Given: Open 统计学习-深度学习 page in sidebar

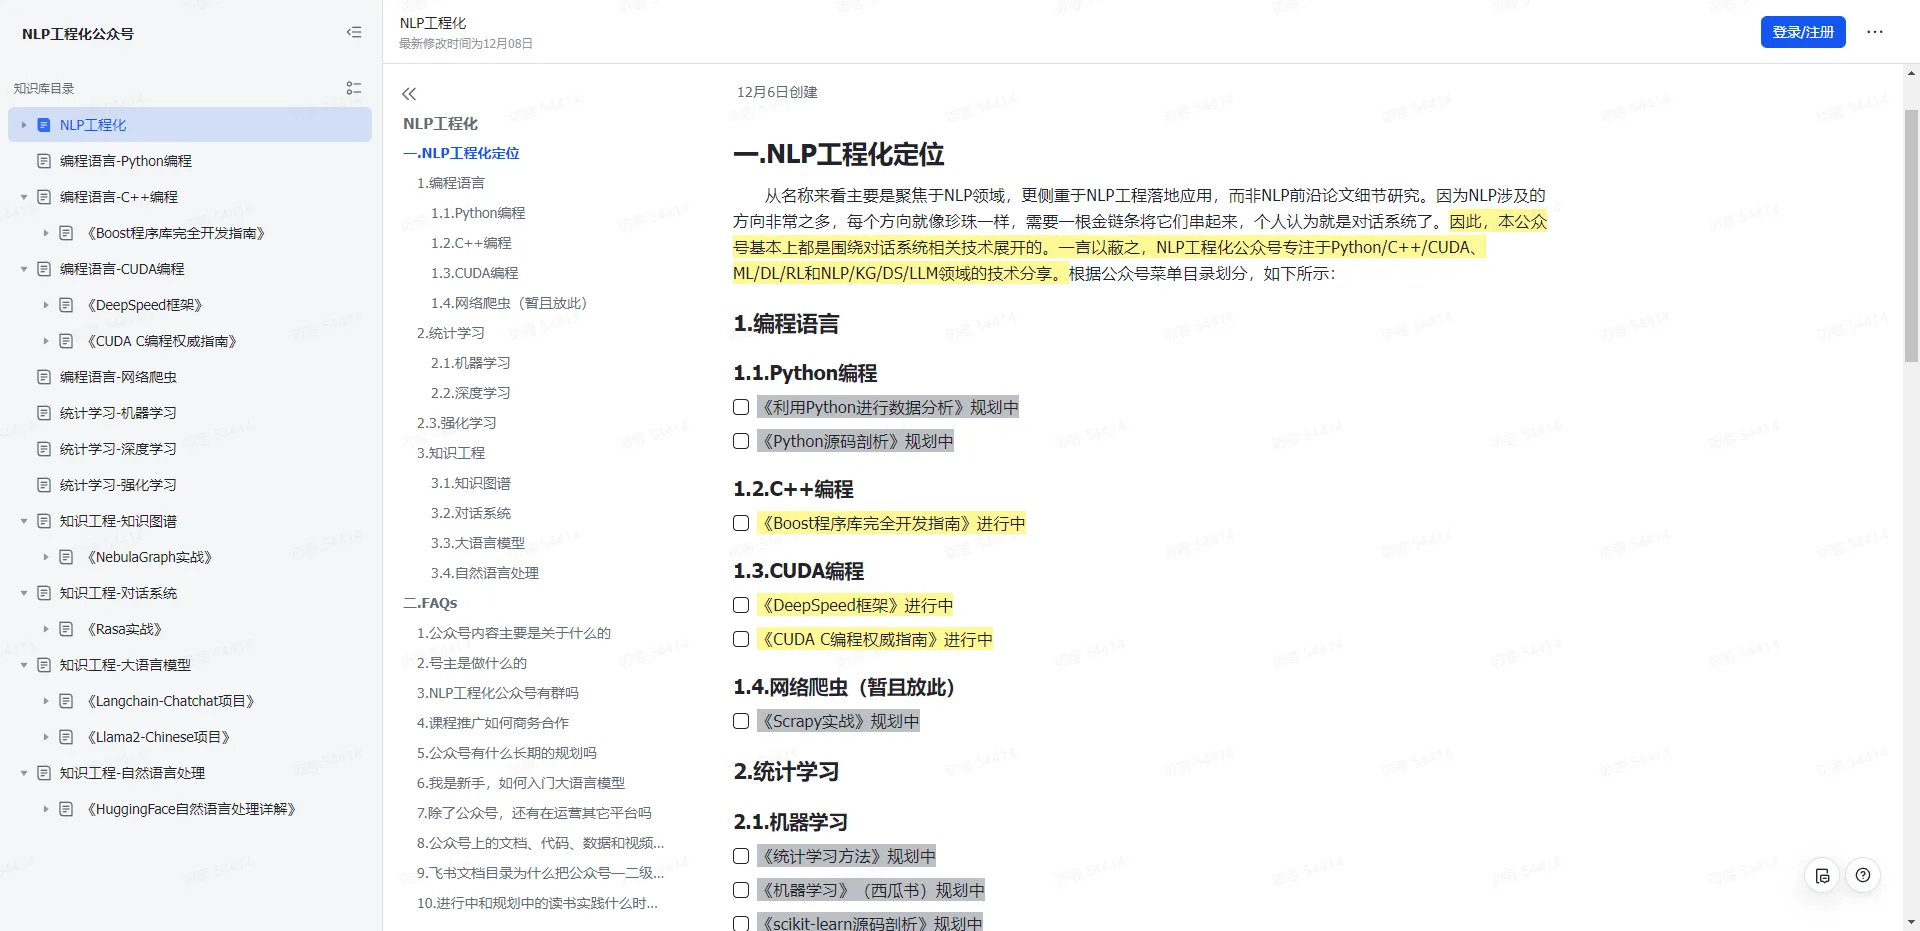Looking at the screenshot, I should pyautogui.click(x=118, y=449).
